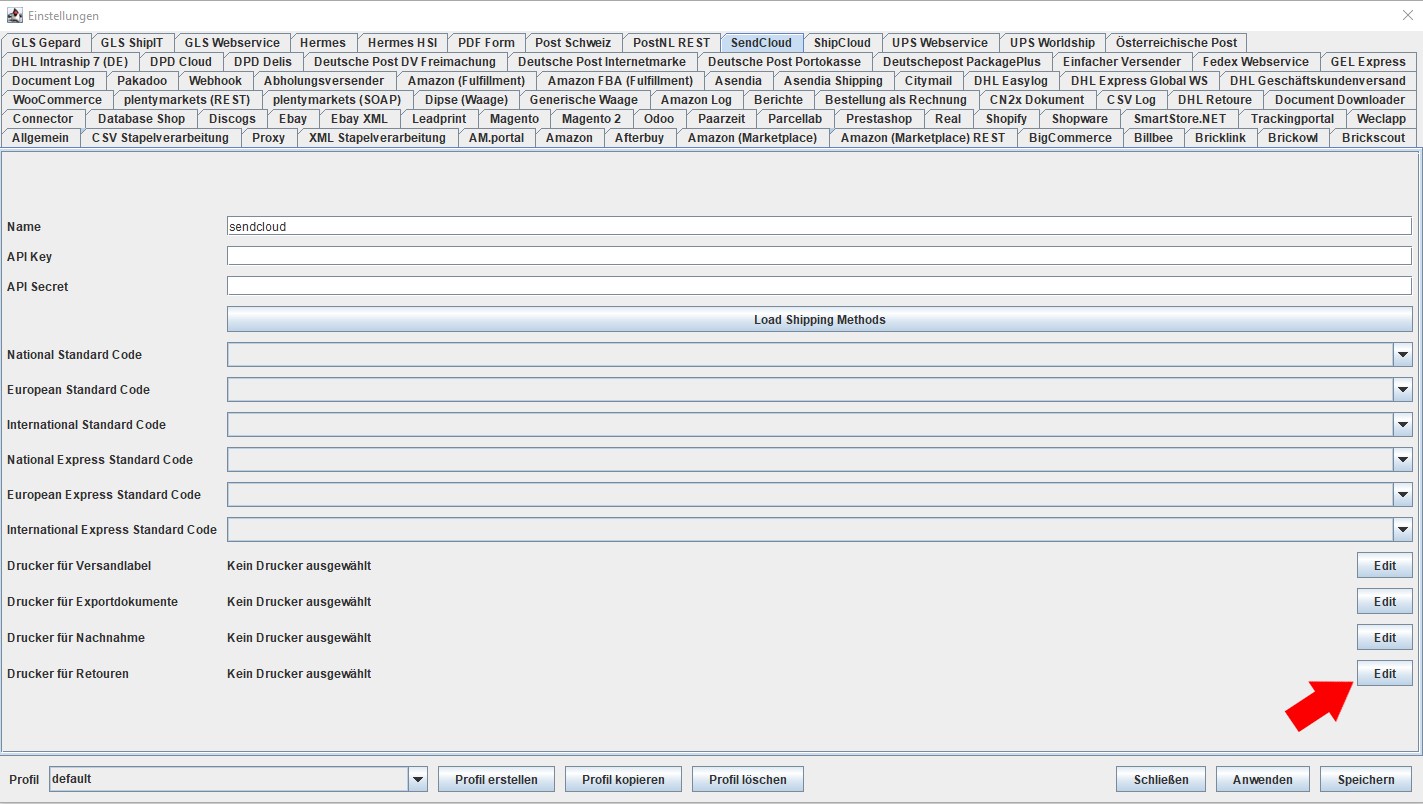Screen dimensions: 1423x804
Task: Select the UPS Worldship tab
Action: pyautogui.click(x=1052, y=43)
